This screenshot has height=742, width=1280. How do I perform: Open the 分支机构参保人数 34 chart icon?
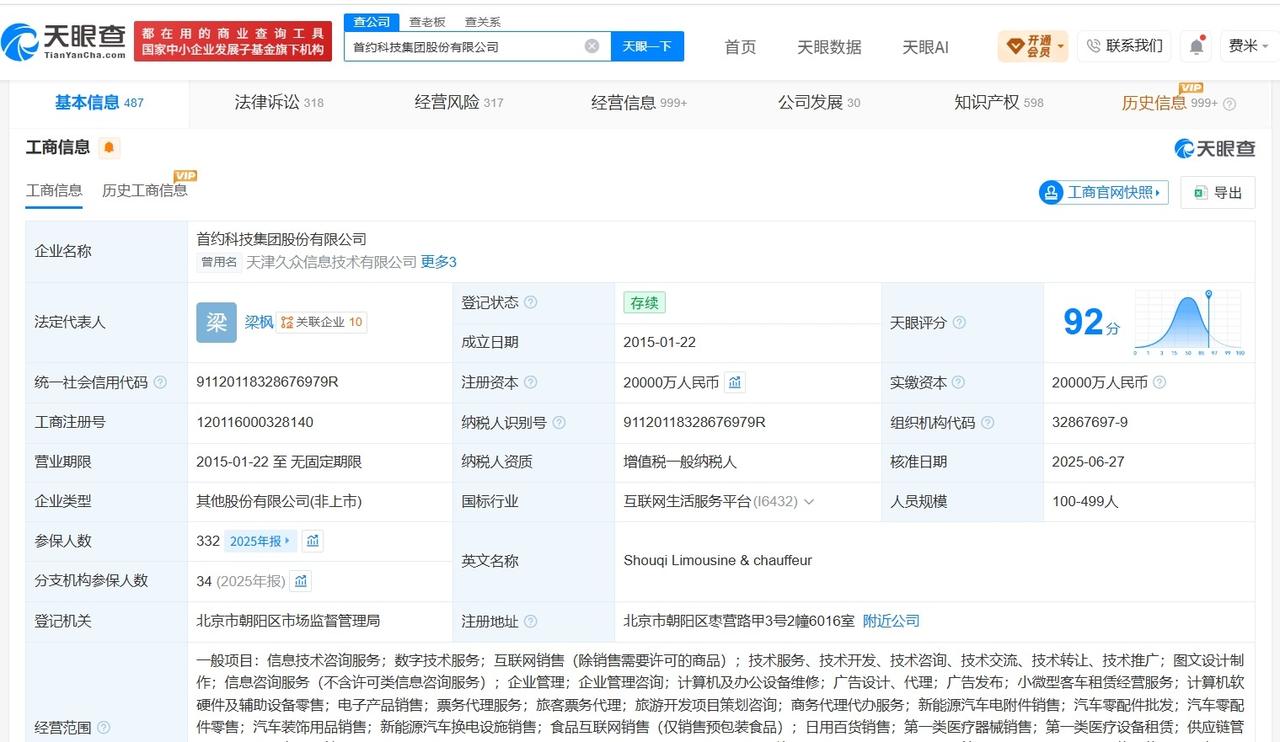pos(301,581)
